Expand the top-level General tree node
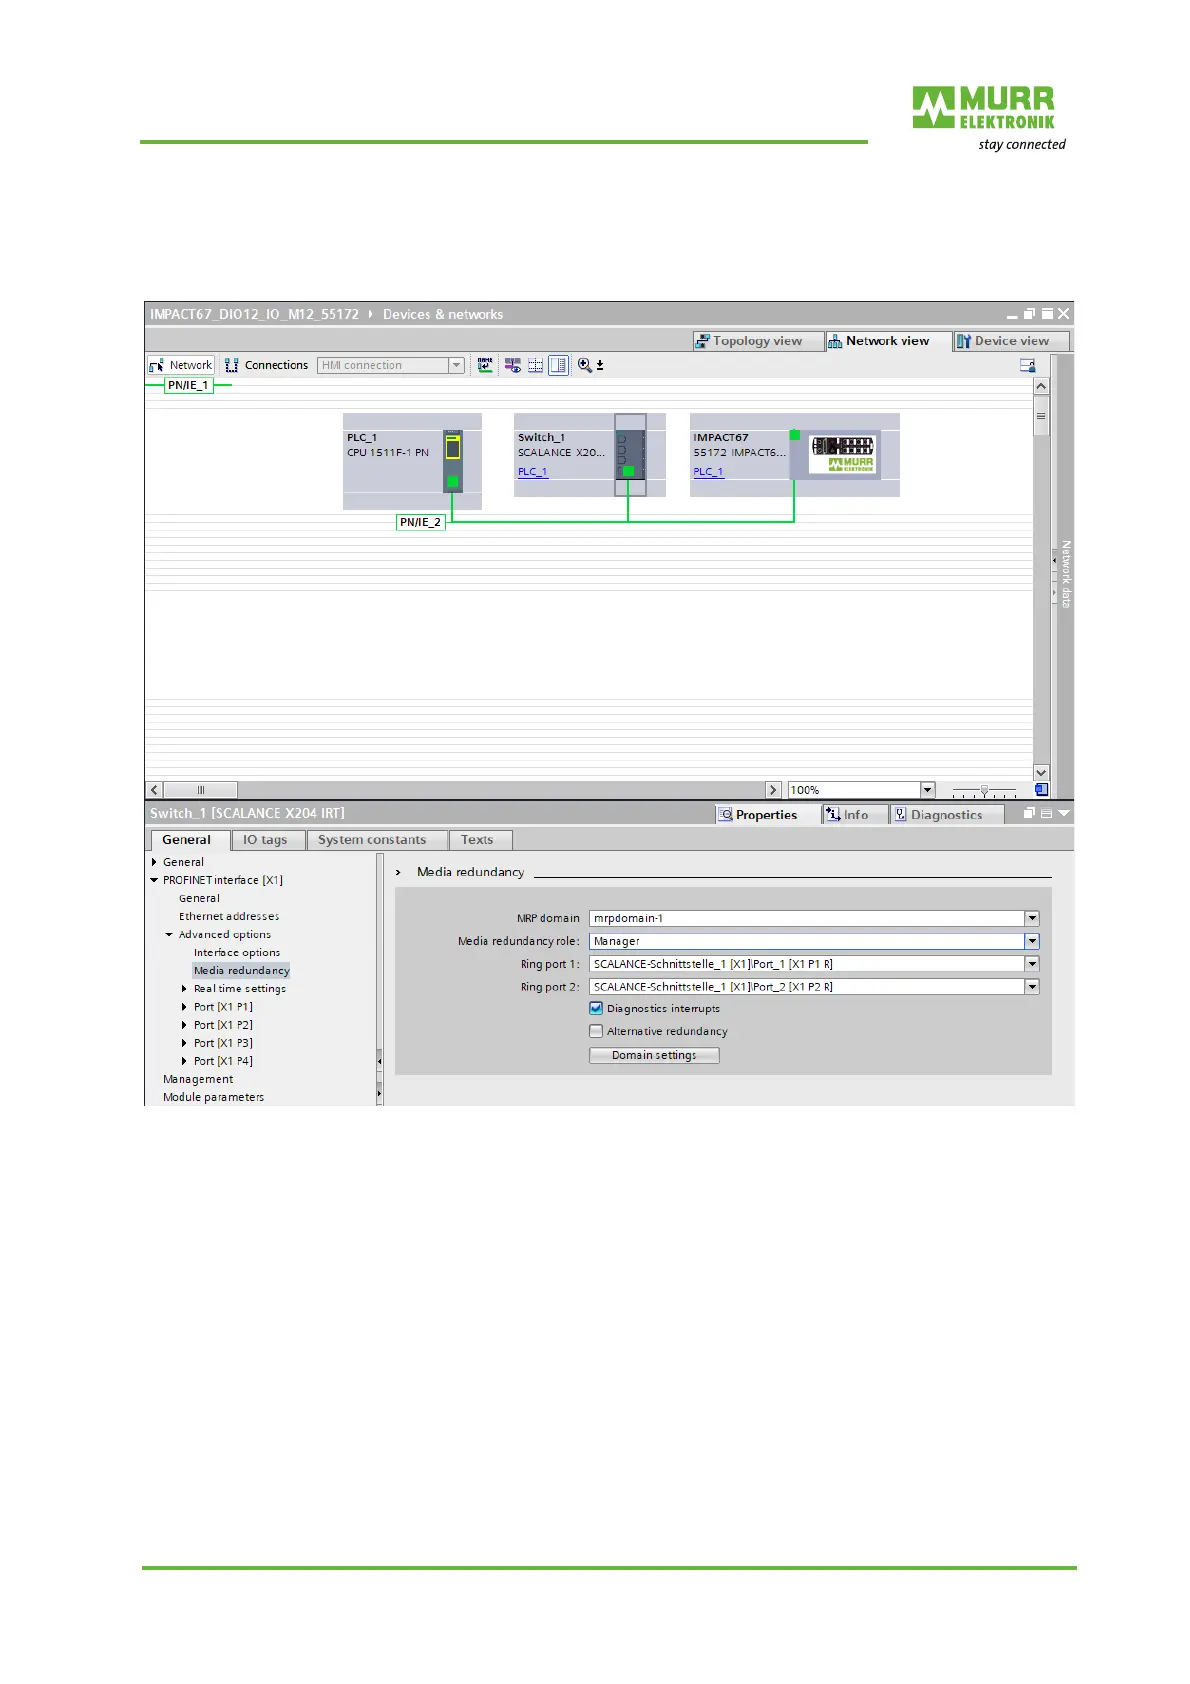 click(154, 862)
